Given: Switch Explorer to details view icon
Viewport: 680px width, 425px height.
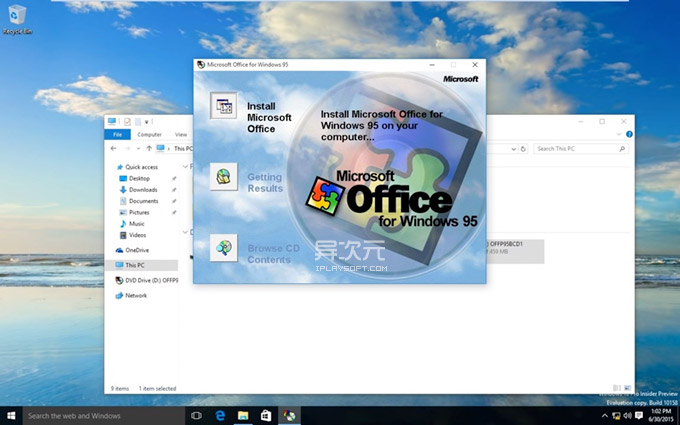Looking at the screenshot, I should (x=617, y=388).
